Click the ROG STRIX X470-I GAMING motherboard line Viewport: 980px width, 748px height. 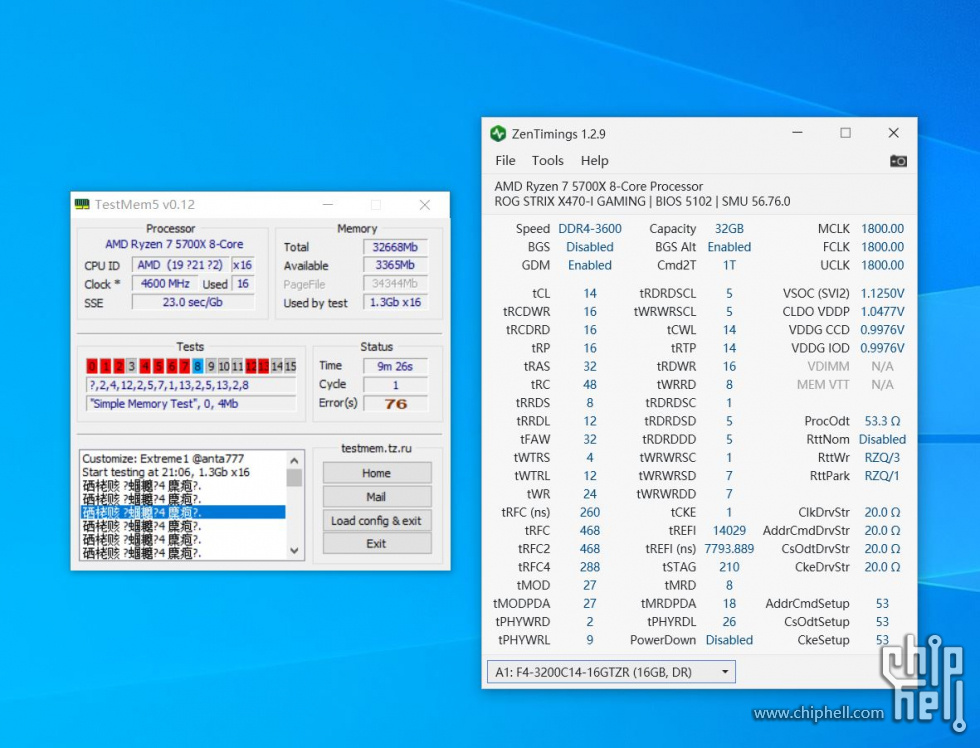point(642,201)
